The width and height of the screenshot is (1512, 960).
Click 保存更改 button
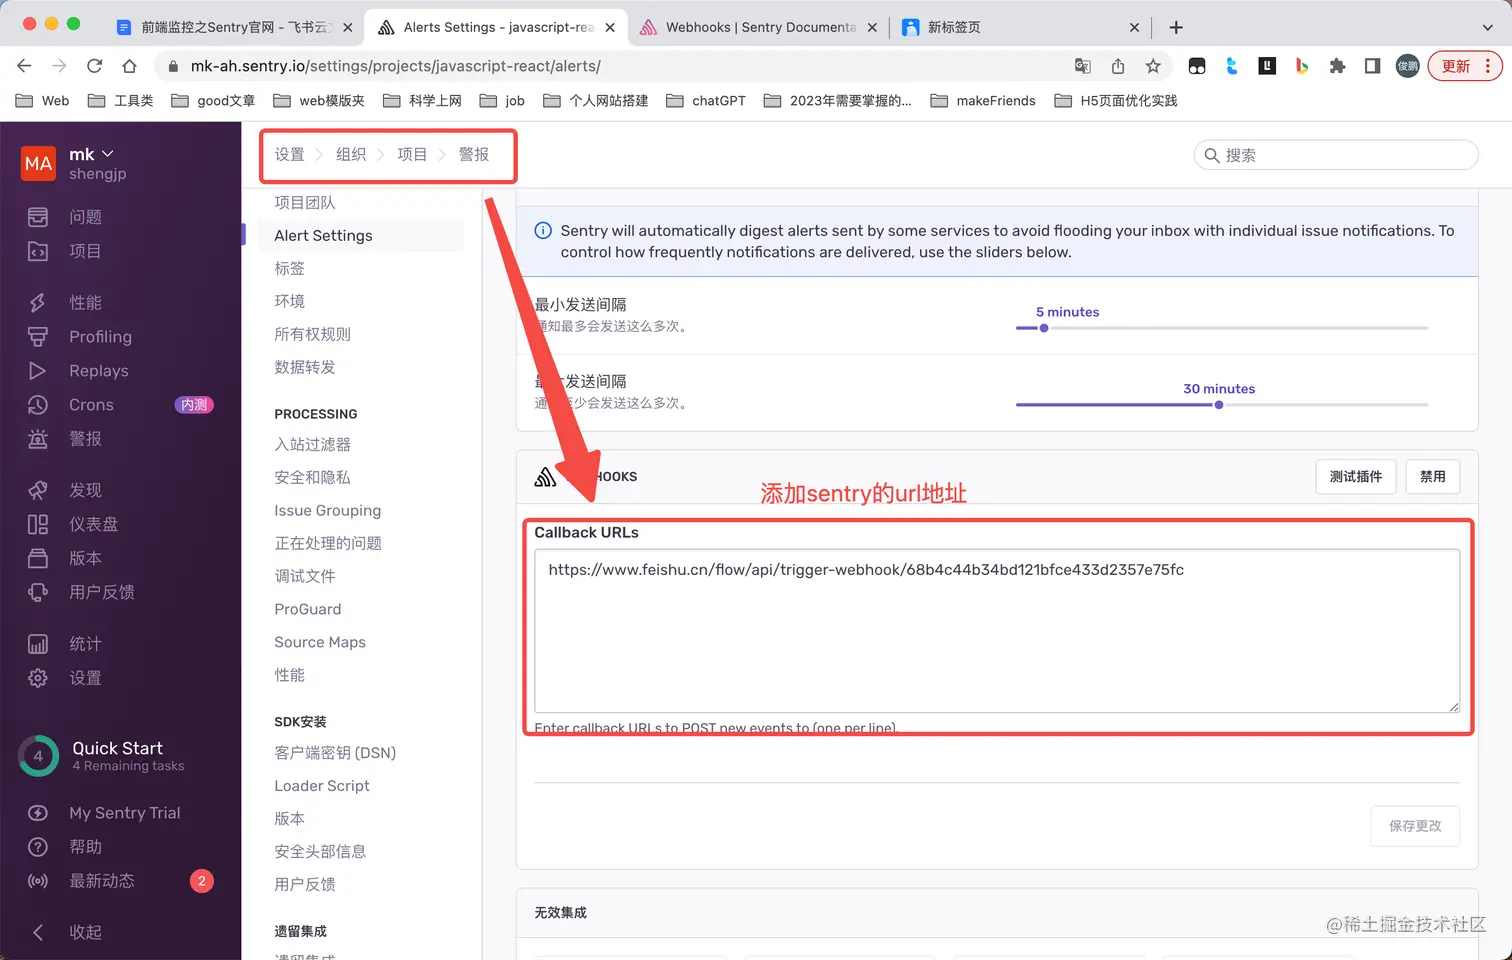[x=1415, y=825]
